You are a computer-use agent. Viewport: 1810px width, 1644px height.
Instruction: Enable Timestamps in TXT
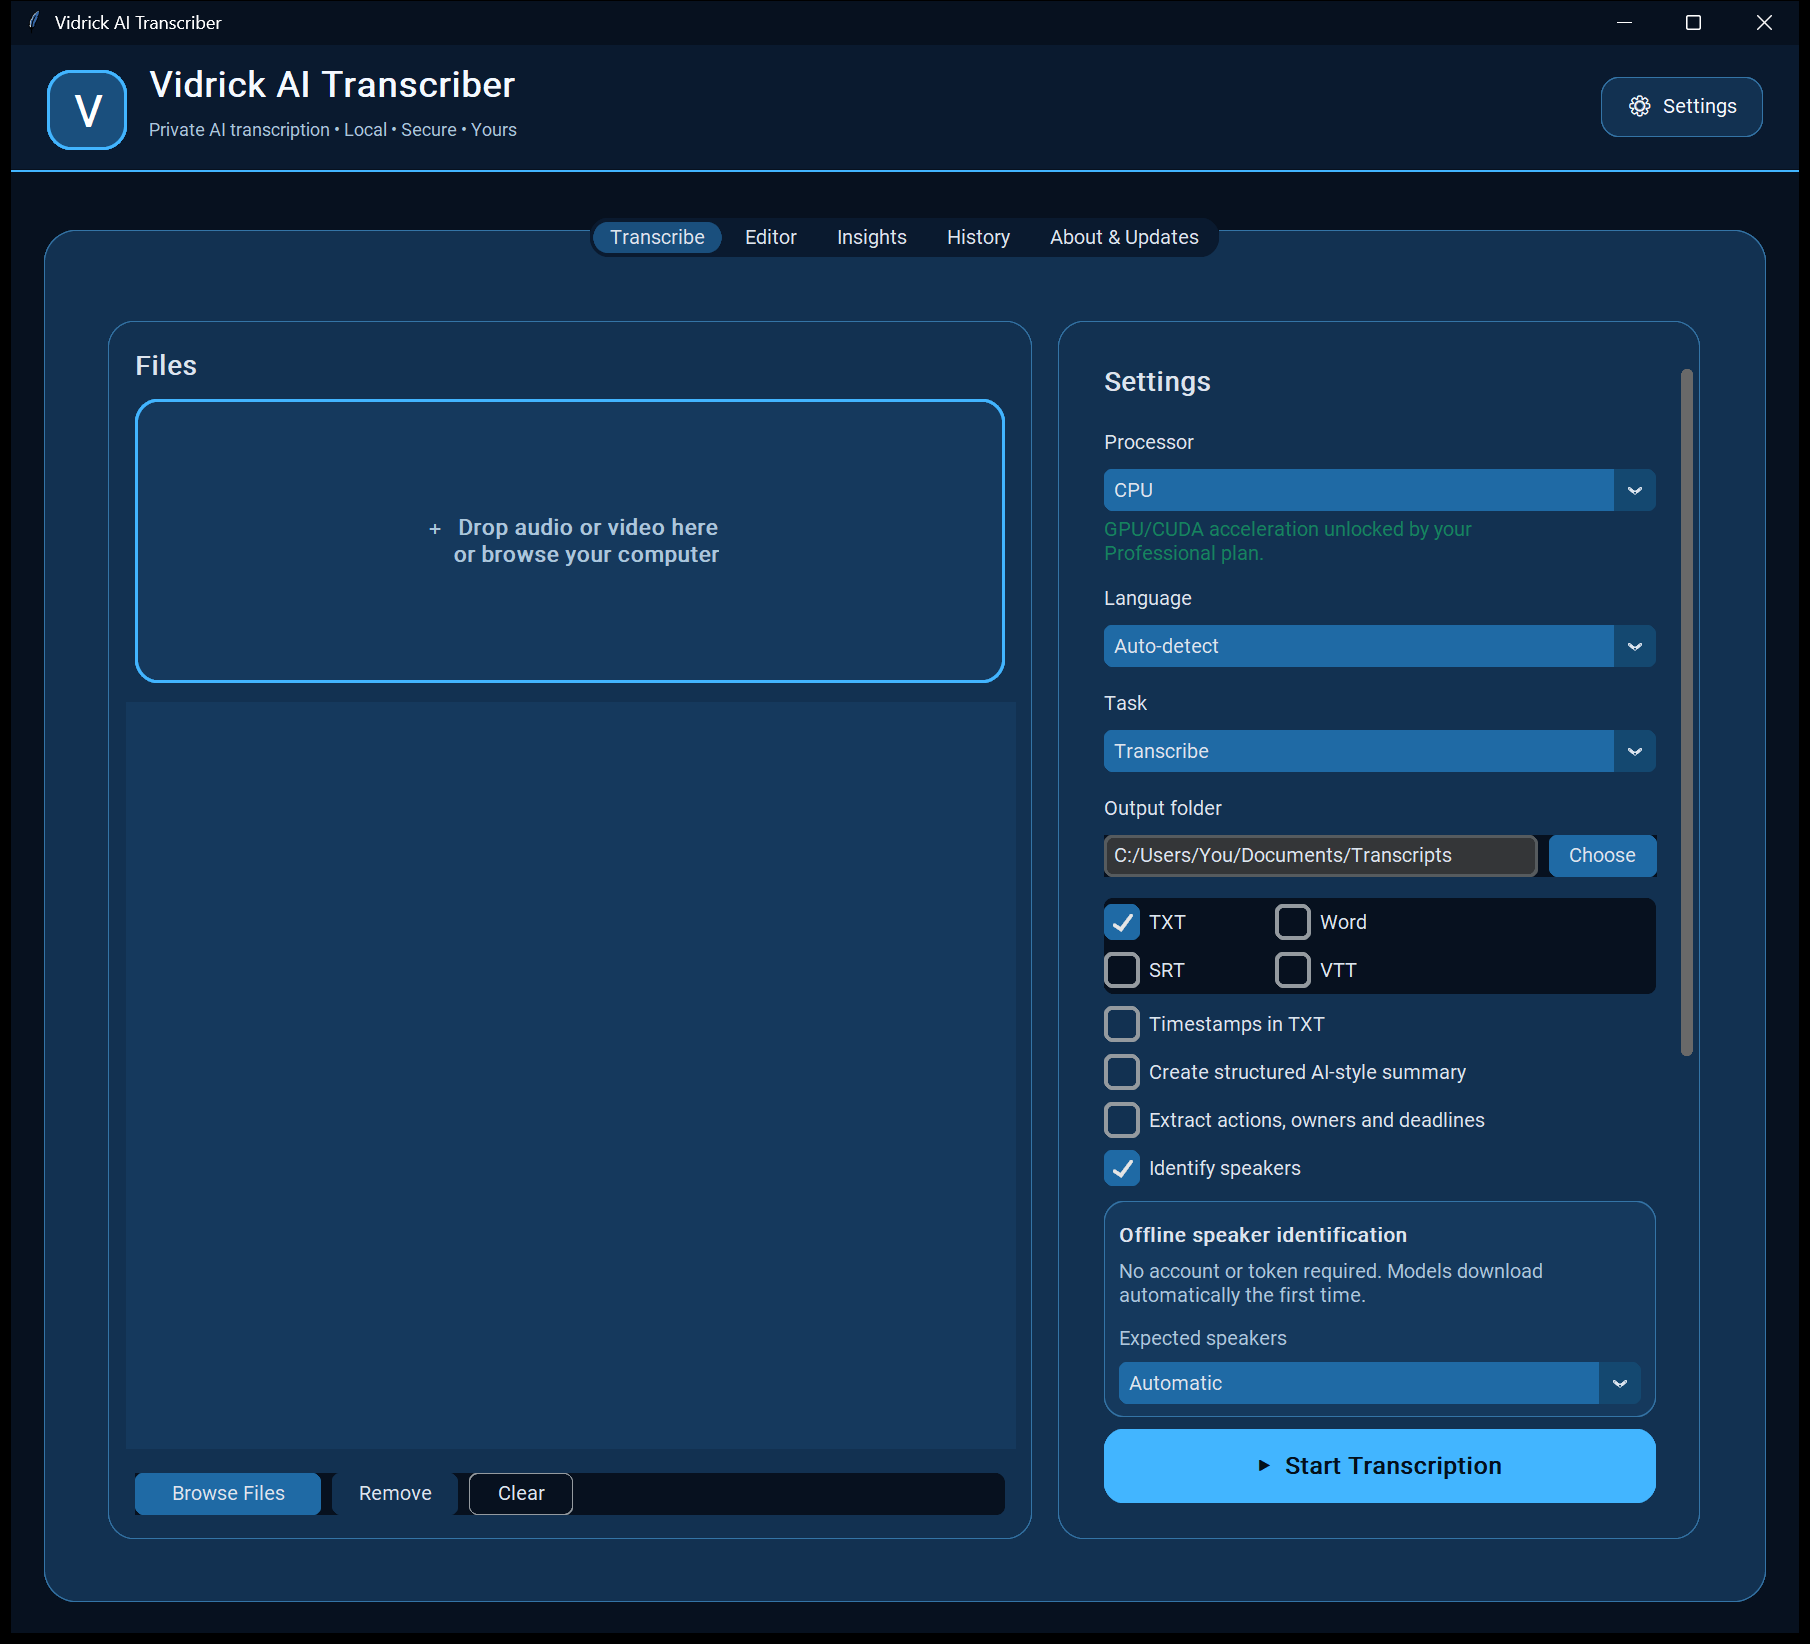click(1122, 1024)
